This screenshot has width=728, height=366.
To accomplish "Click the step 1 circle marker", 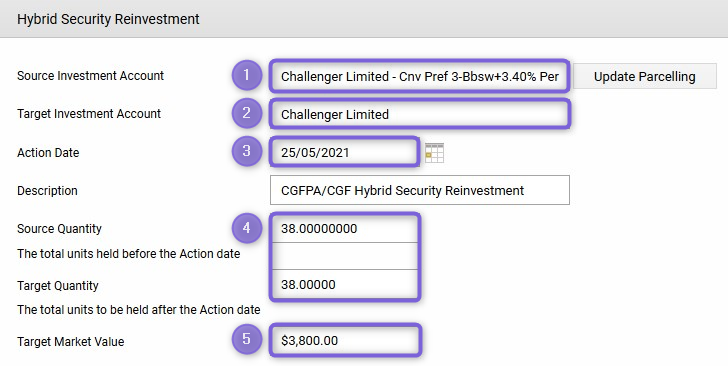I will [x=247, y=75].
